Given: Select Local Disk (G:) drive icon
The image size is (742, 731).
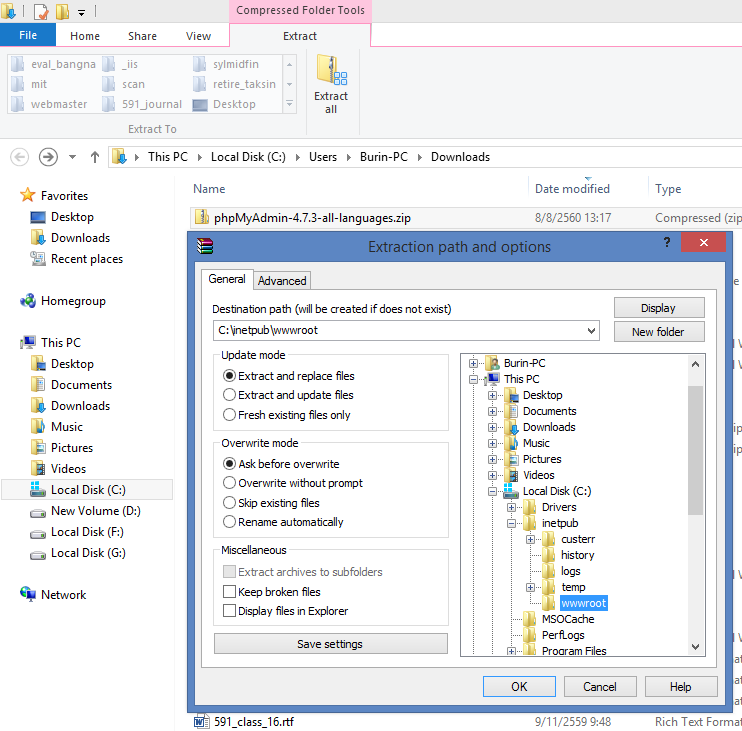Looking at the screenshot, I should (x=37, y=555).
